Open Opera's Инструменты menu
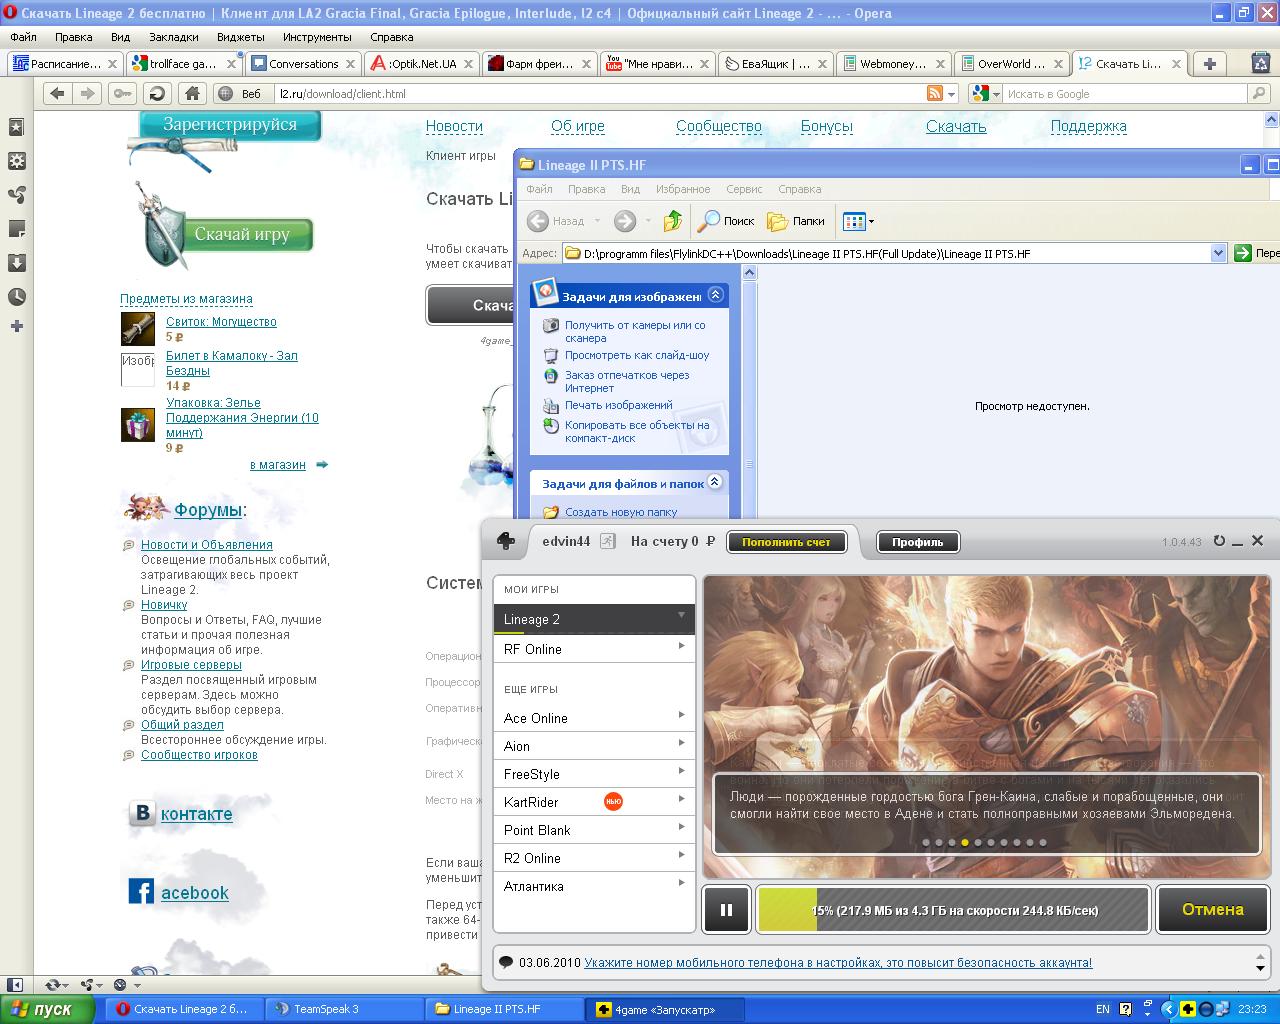The image size is (1280, 1024). tap(317, 37)
